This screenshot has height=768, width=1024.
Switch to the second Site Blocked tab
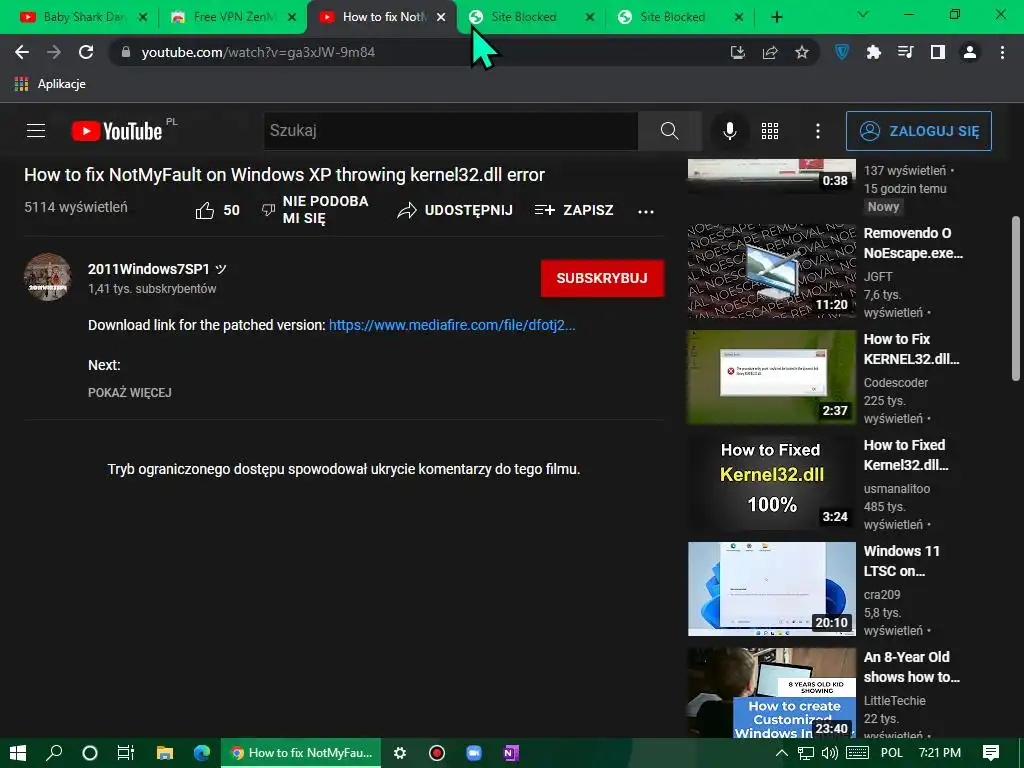(680, 17)
